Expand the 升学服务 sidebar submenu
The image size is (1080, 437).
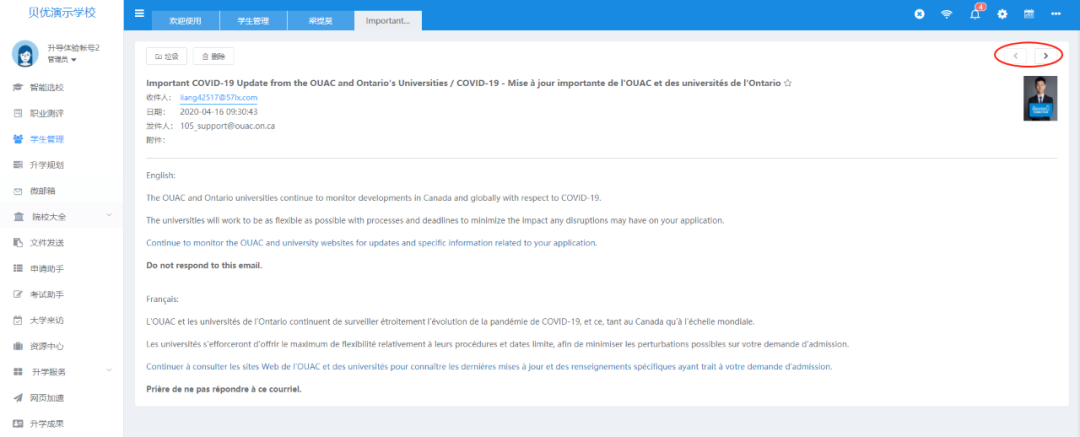point(109,372)
